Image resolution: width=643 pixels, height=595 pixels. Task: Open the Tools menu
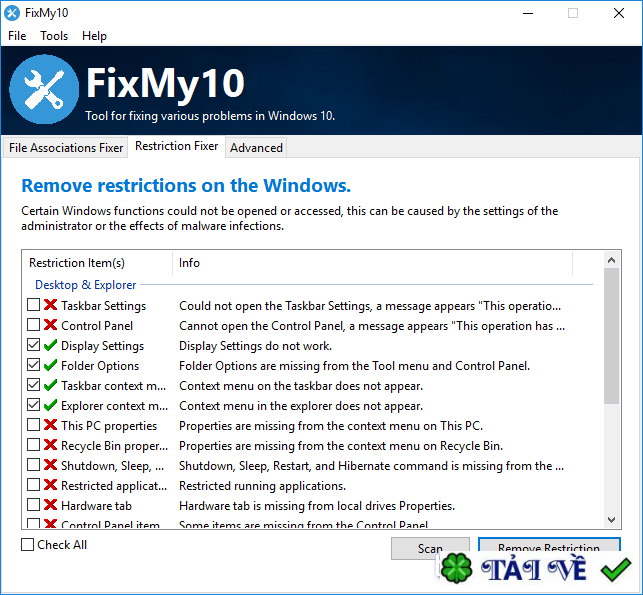coord(54,36)
